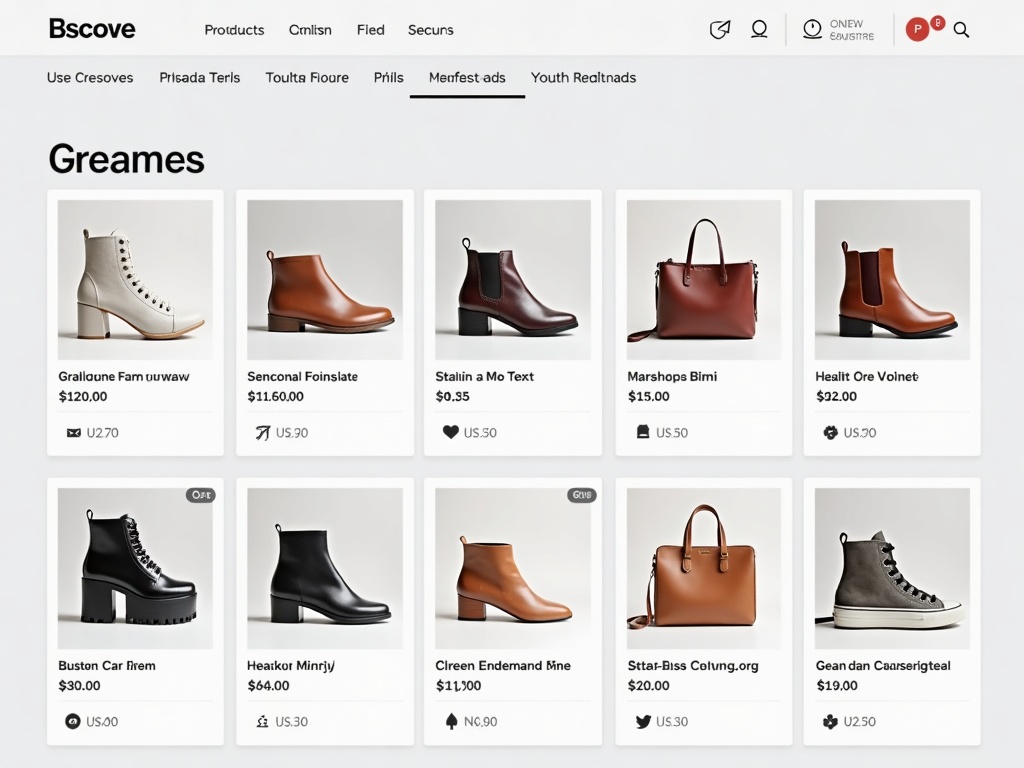Open the search magnifier icon

[961, 29]
